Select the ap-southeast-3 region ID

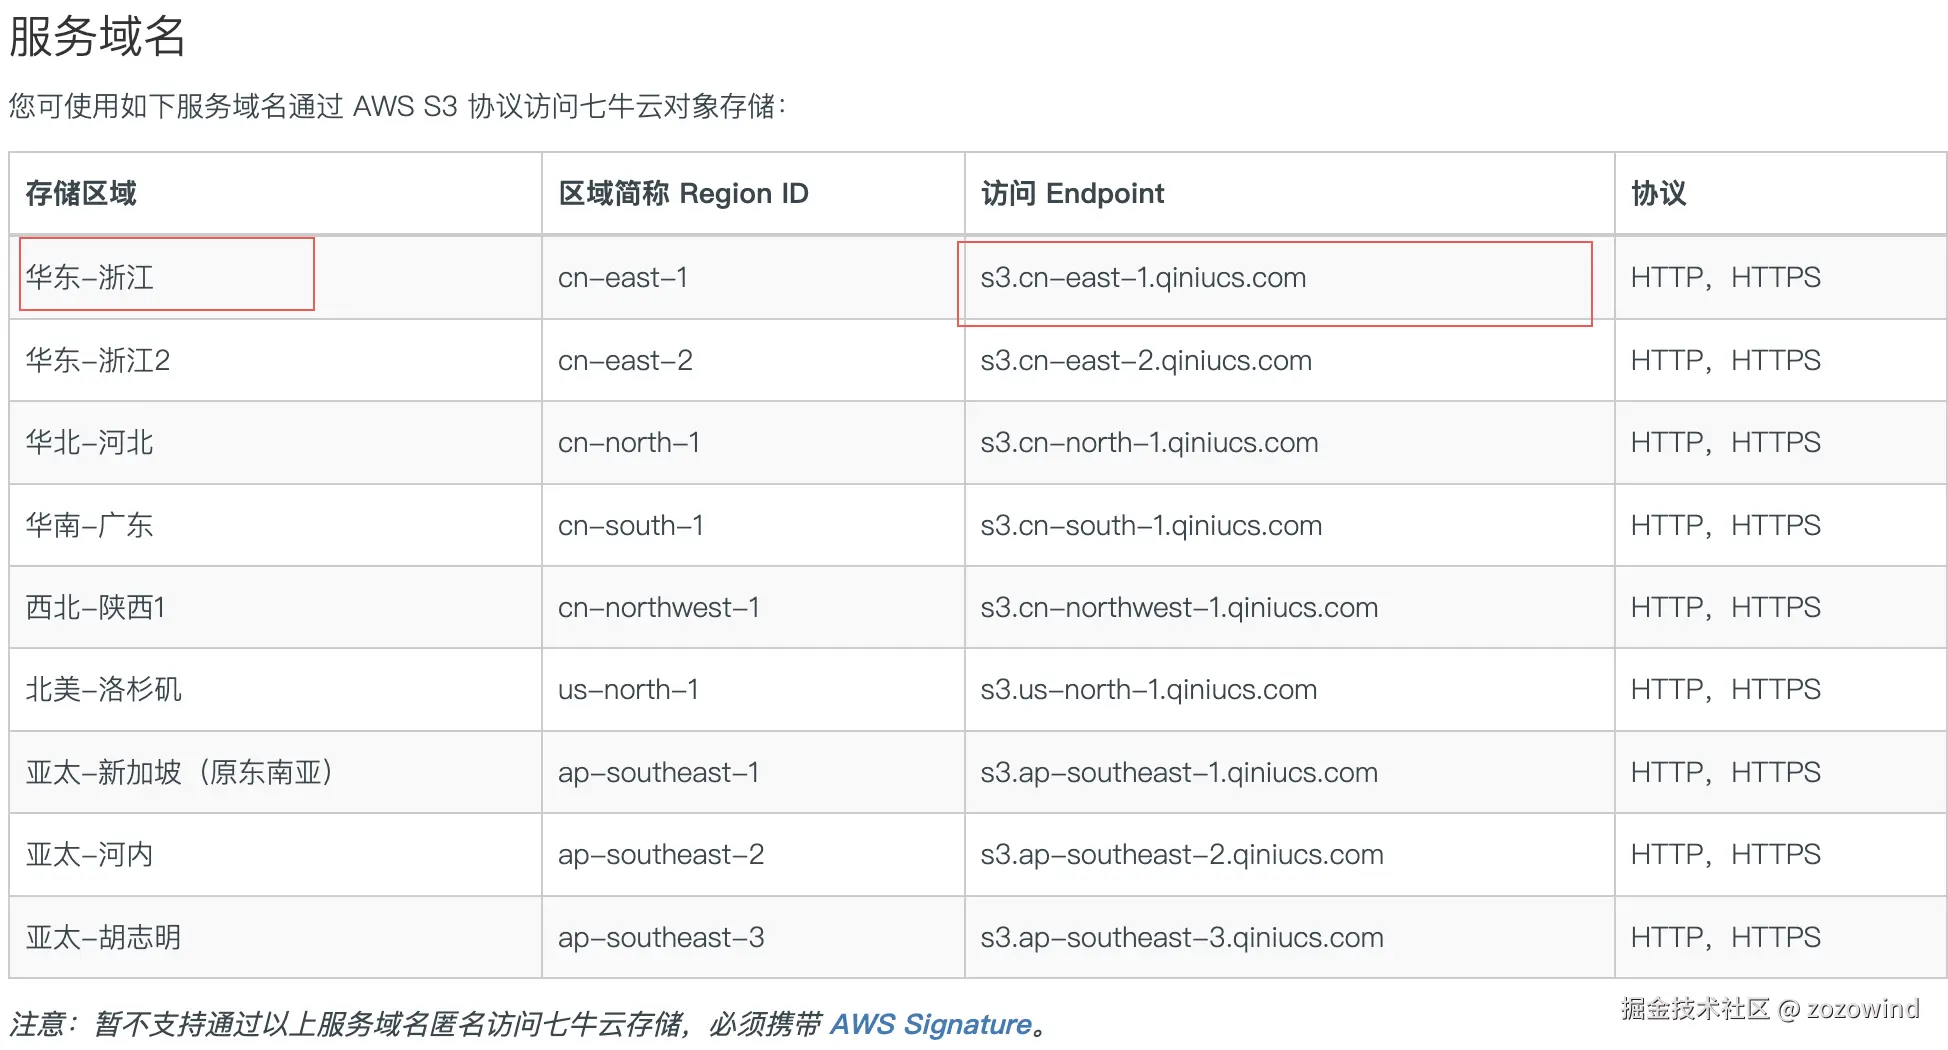pyautogui.click(x=661, y=937)
